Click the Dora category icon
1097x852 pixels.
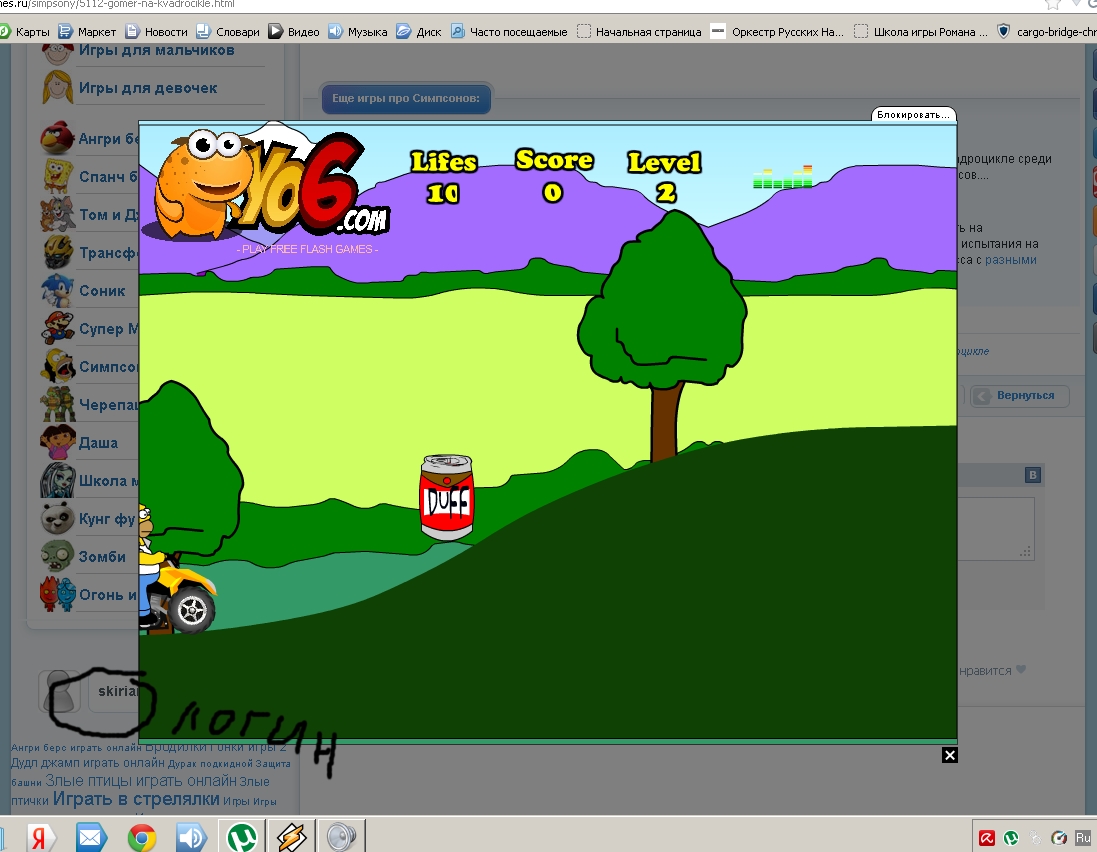(x=57, y=442)
